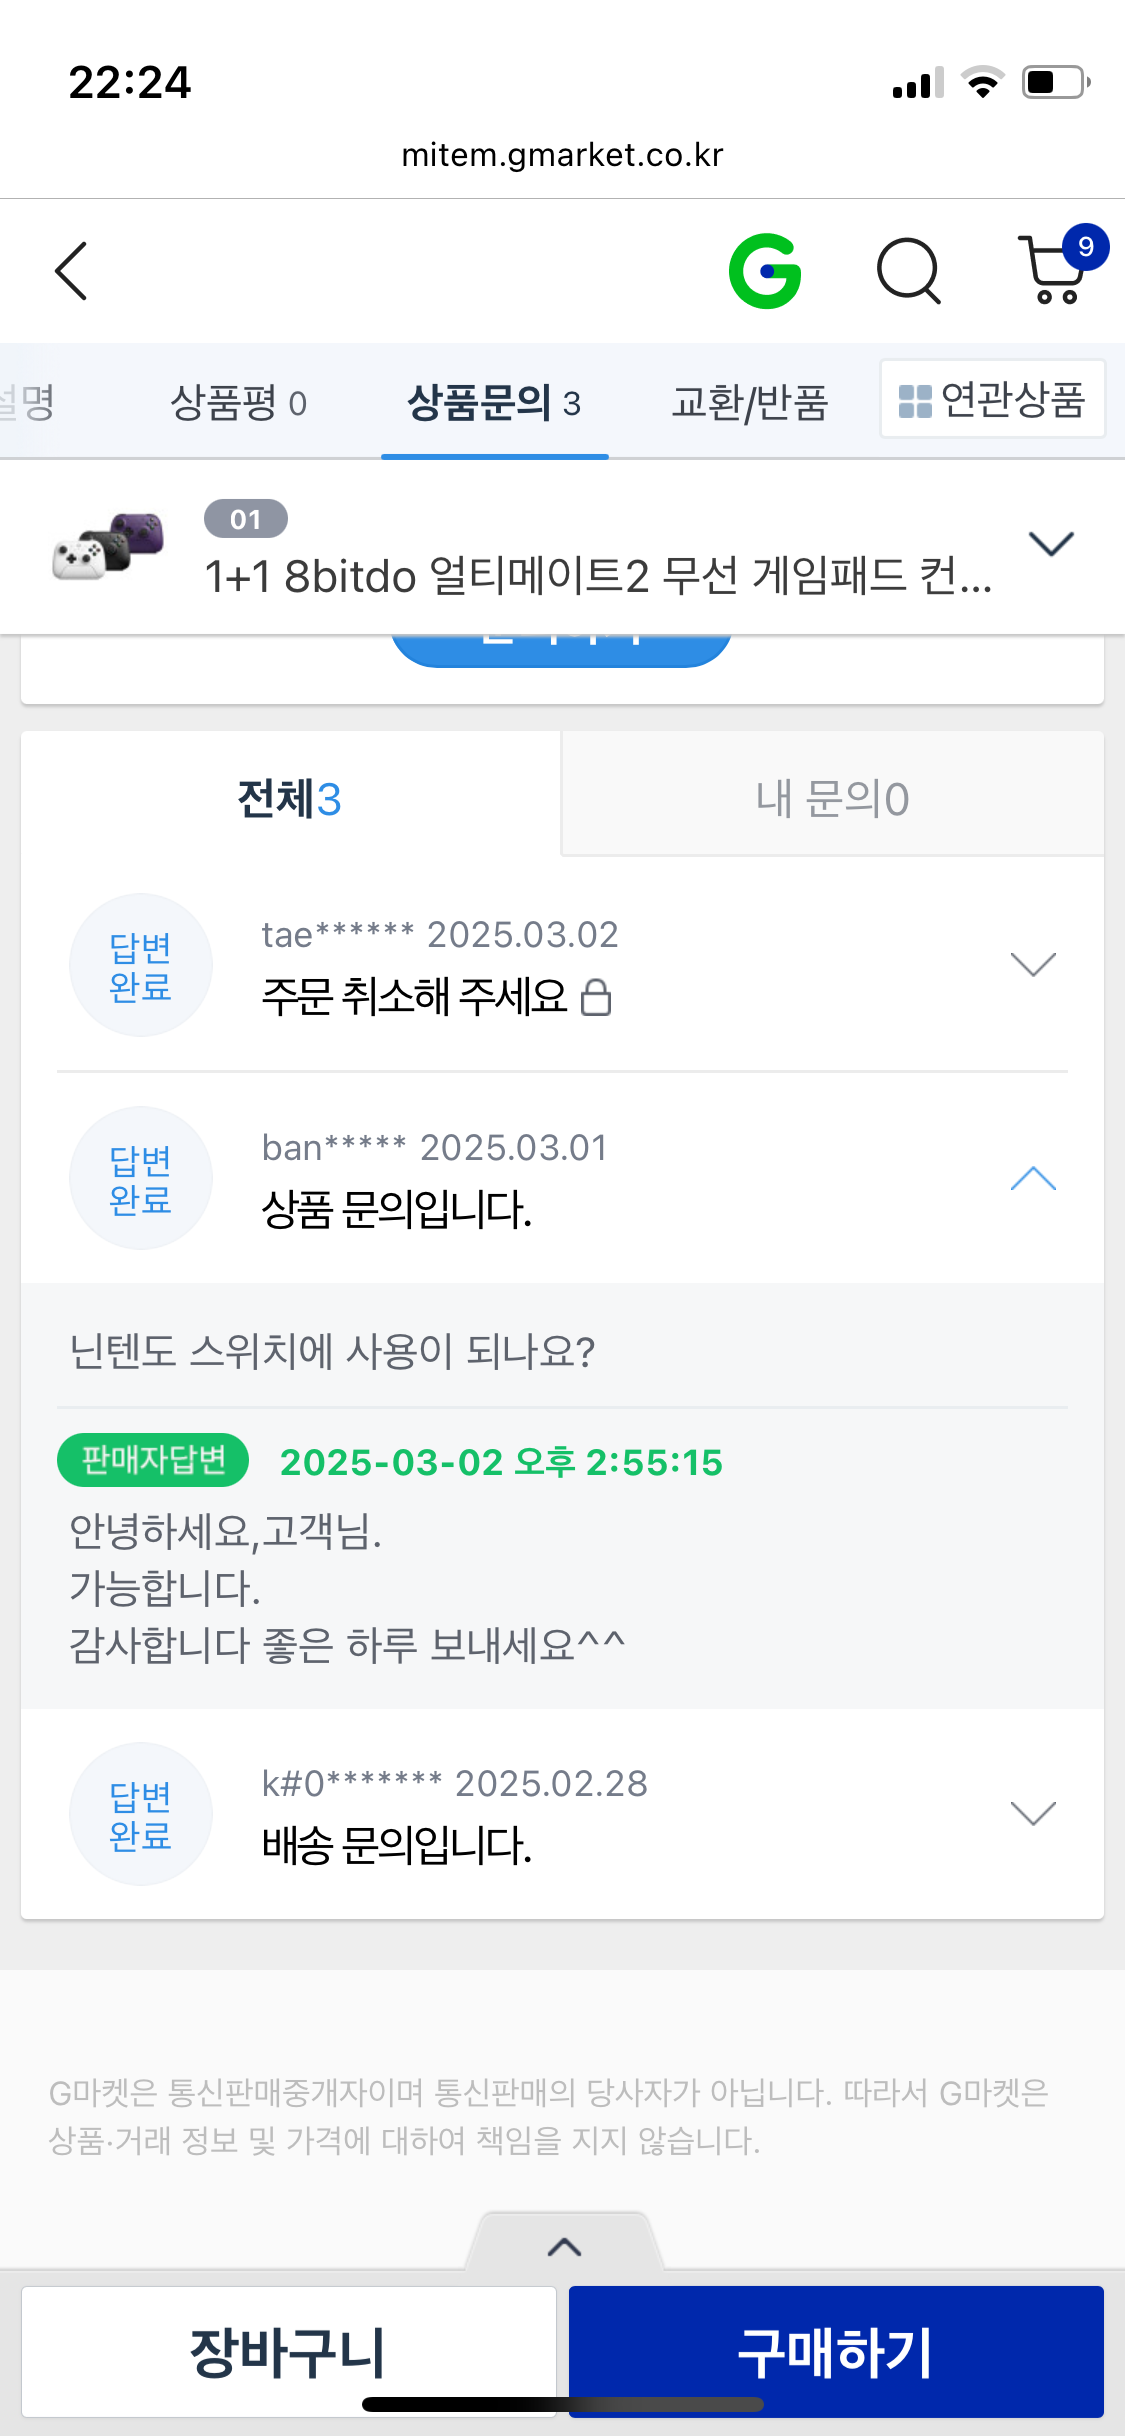
Task: Open the Gmarket home logo
Action: [765, 271]
